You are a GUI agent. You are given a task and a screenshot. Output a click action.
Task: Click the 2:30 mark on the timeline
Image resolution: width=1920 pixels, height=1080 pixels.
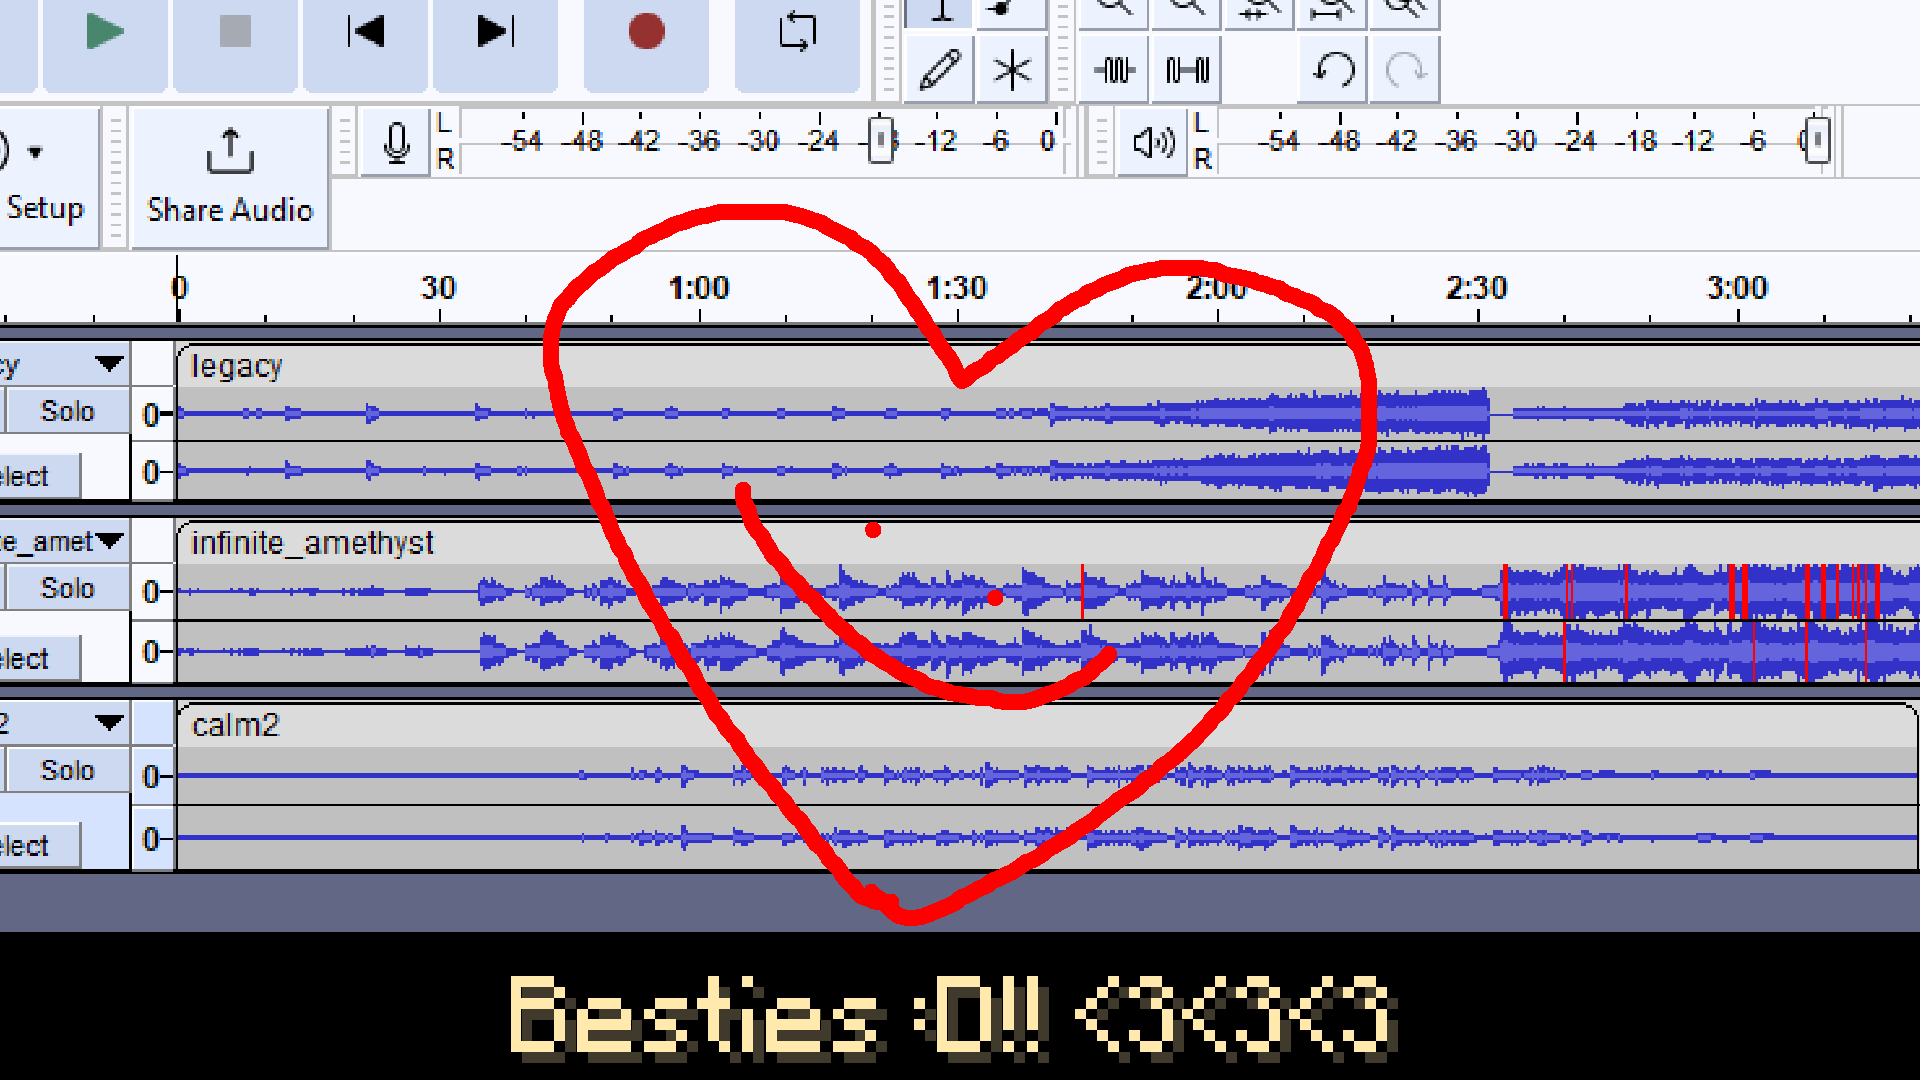click(1477, 288)
